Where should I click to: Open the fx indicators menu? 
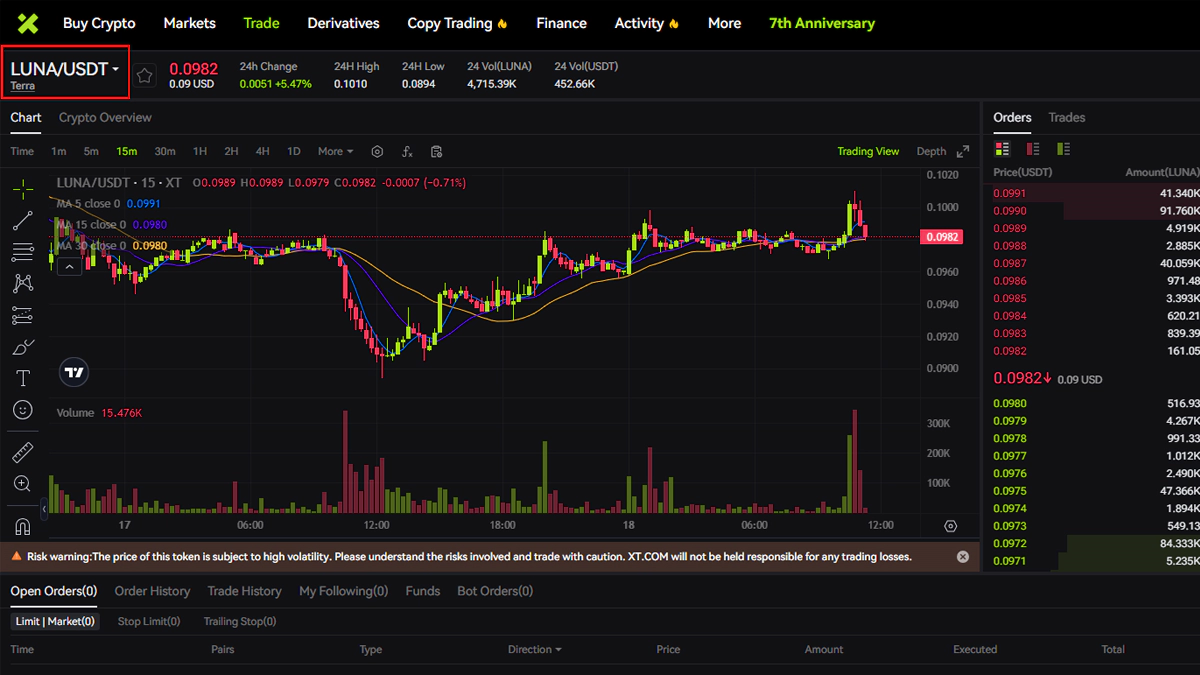[407, 152]
